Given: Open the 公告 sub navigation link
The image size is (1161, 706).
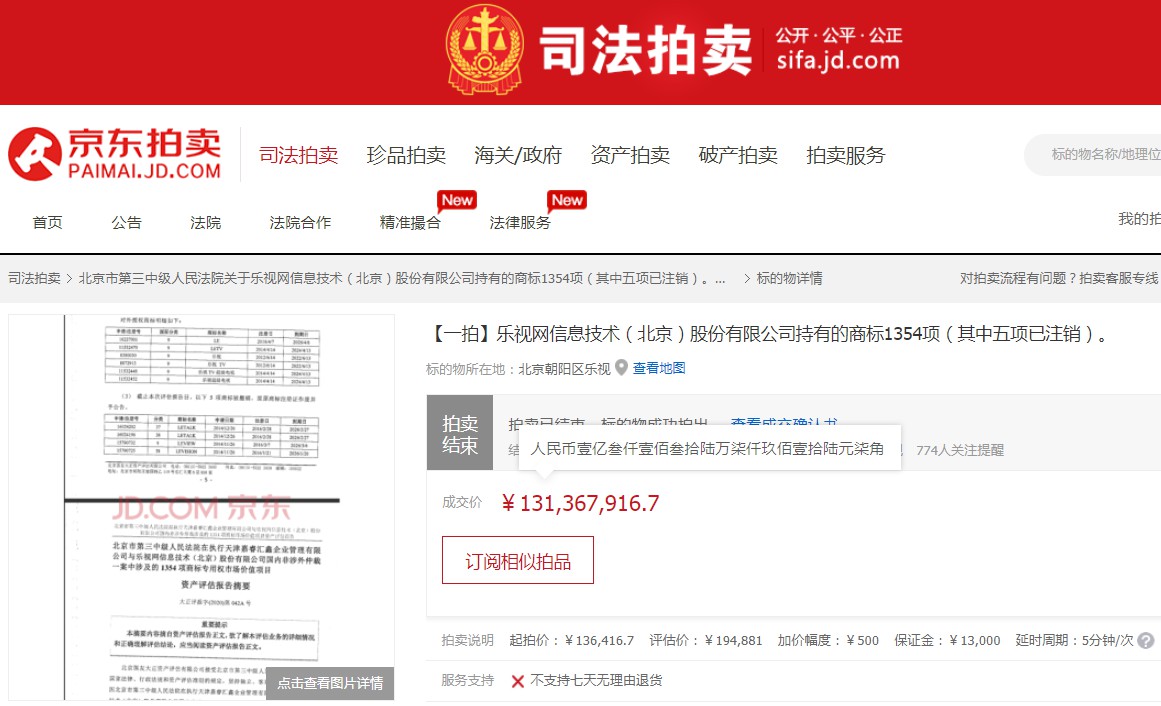Looking at the screenshot, I should click(x=127, y=222).
